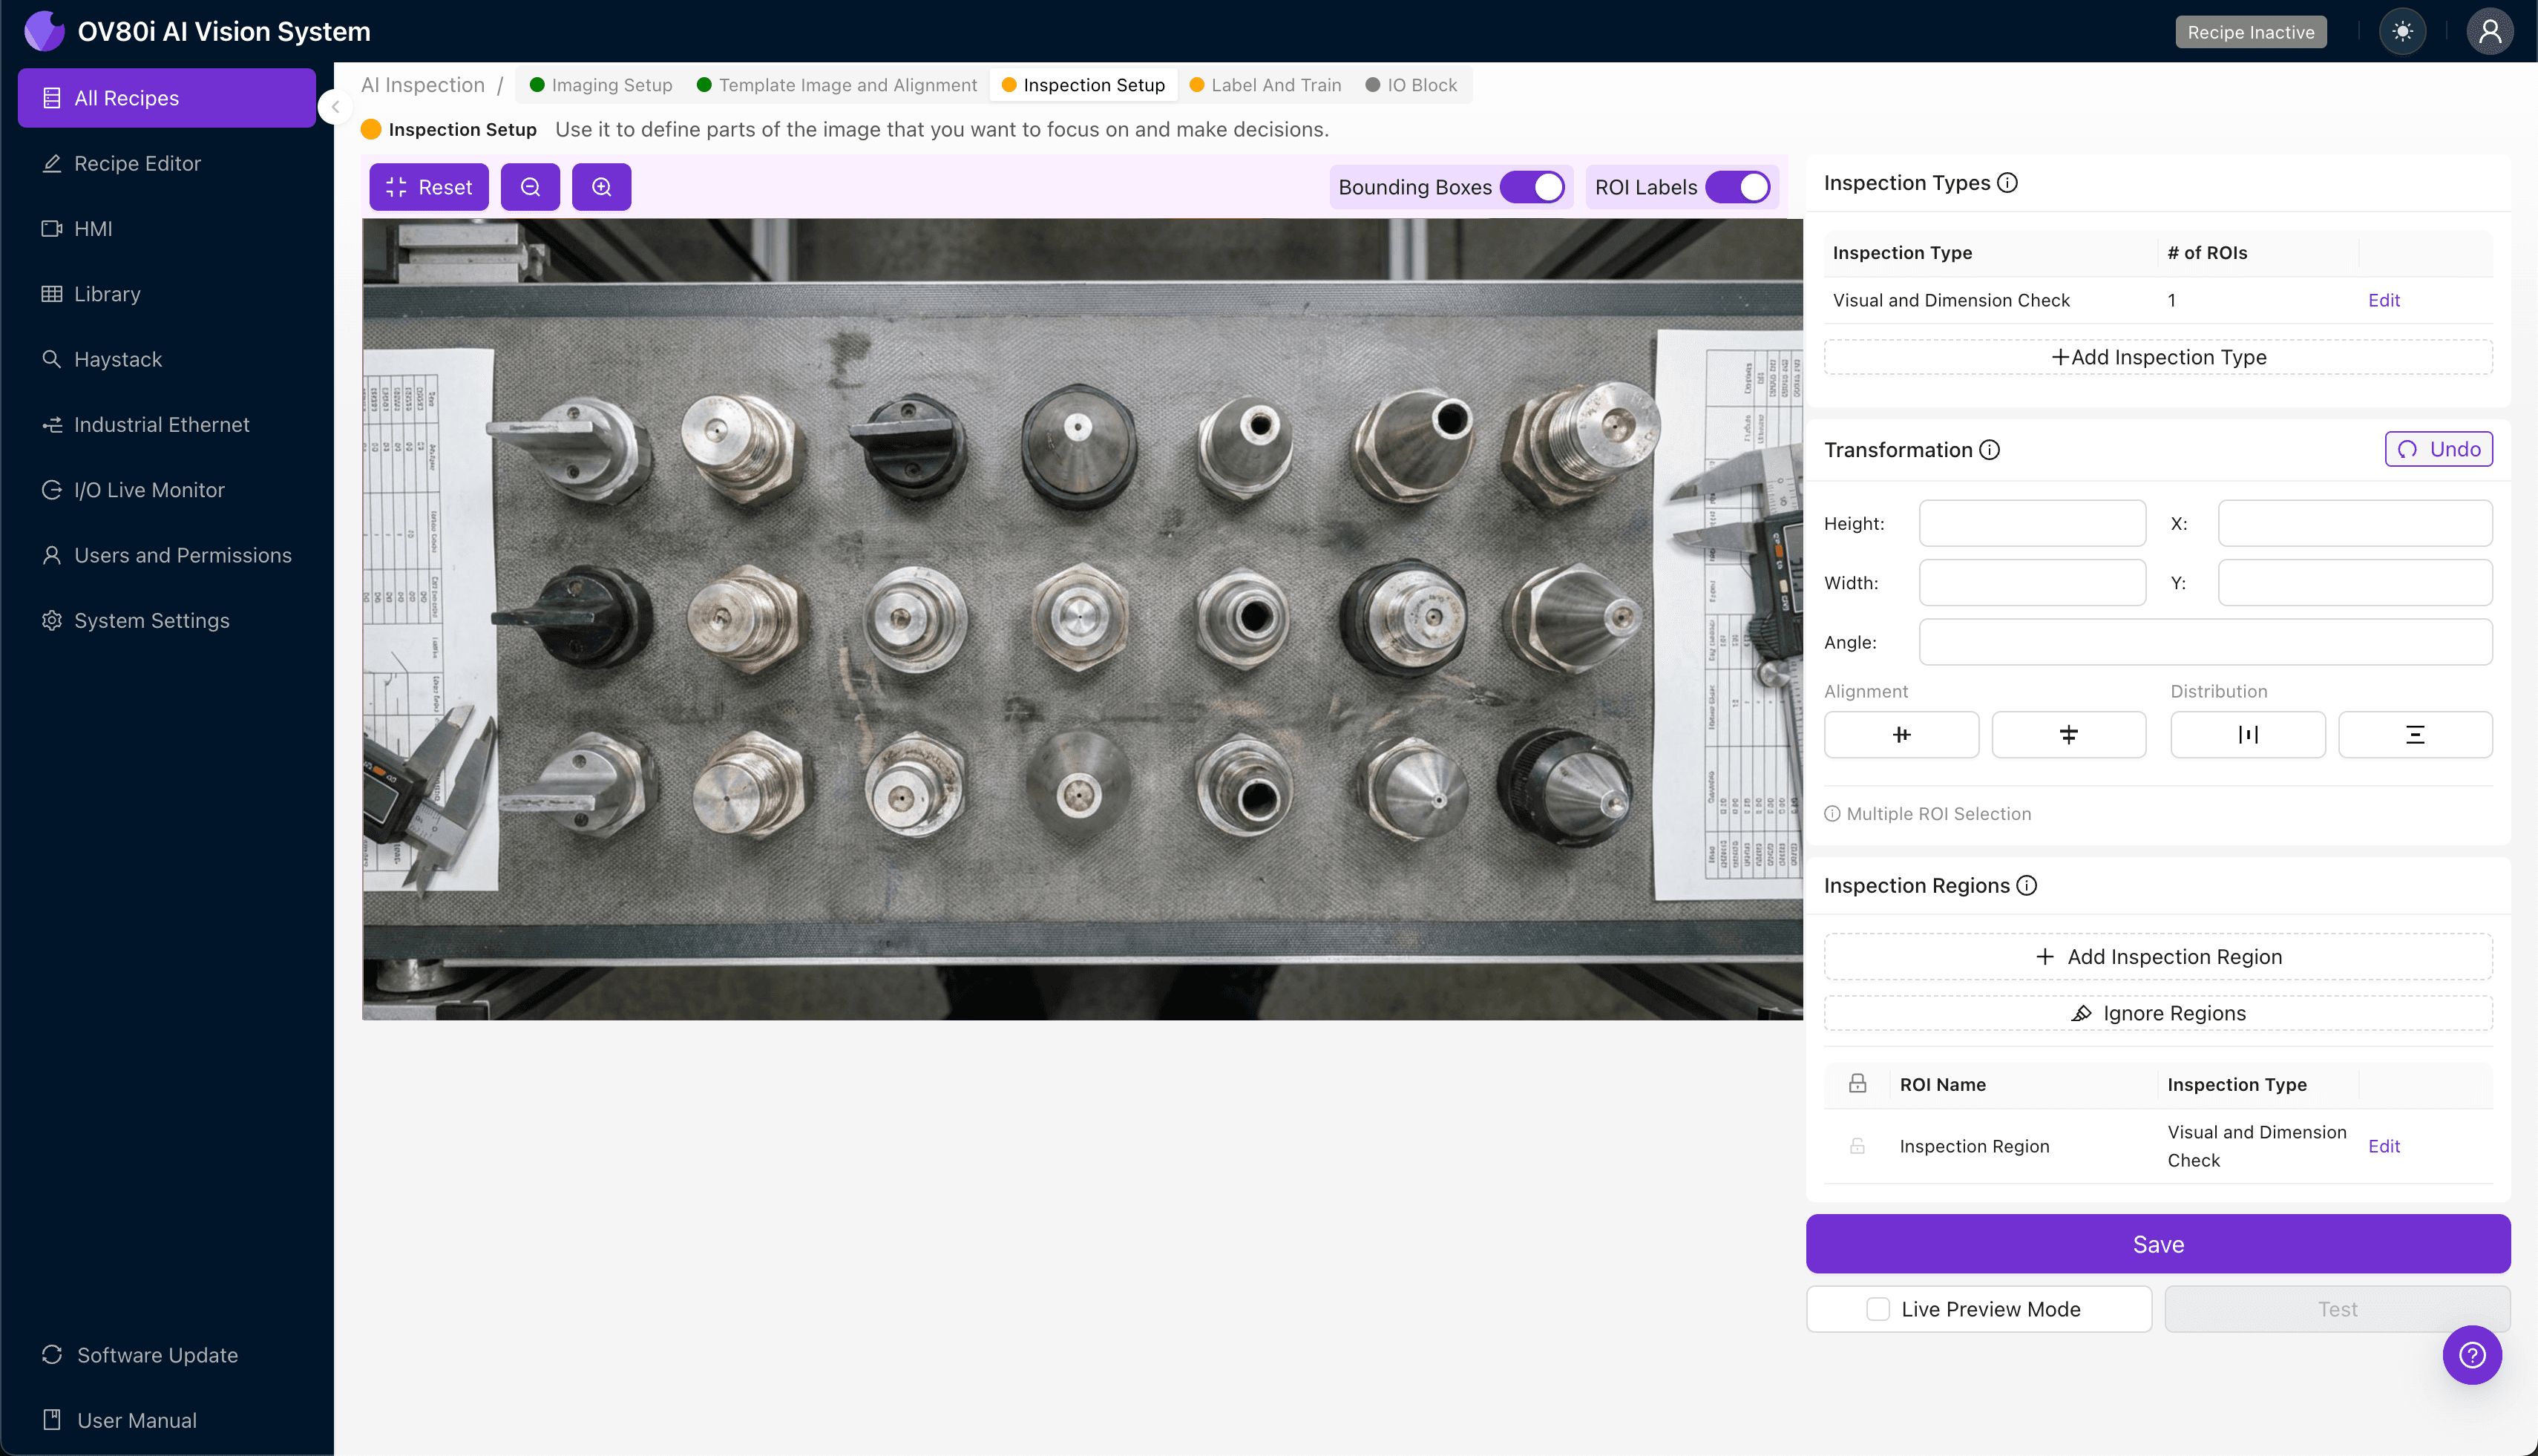The image size is (2538, 1456).
Task: Apply vertical distribution to ROIs
Action: (x=2415, y=734)
